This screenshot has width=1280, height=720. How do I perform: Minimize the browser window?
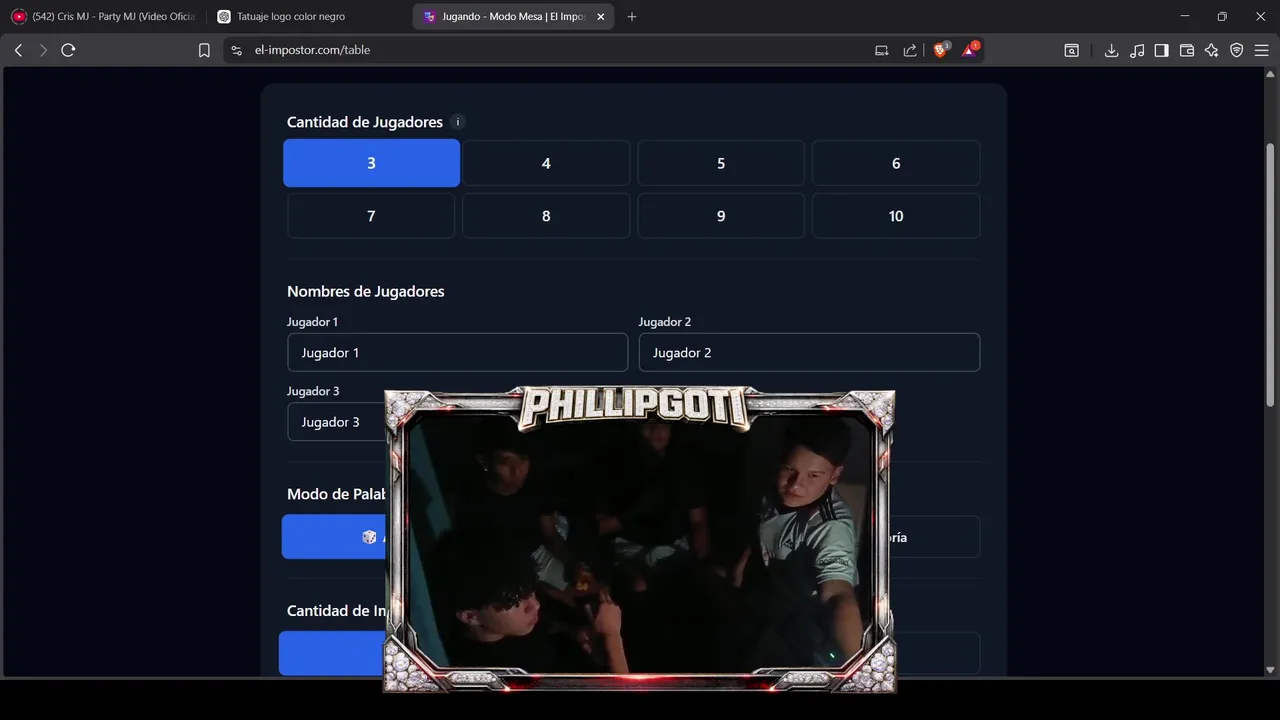coord(1185,17)
